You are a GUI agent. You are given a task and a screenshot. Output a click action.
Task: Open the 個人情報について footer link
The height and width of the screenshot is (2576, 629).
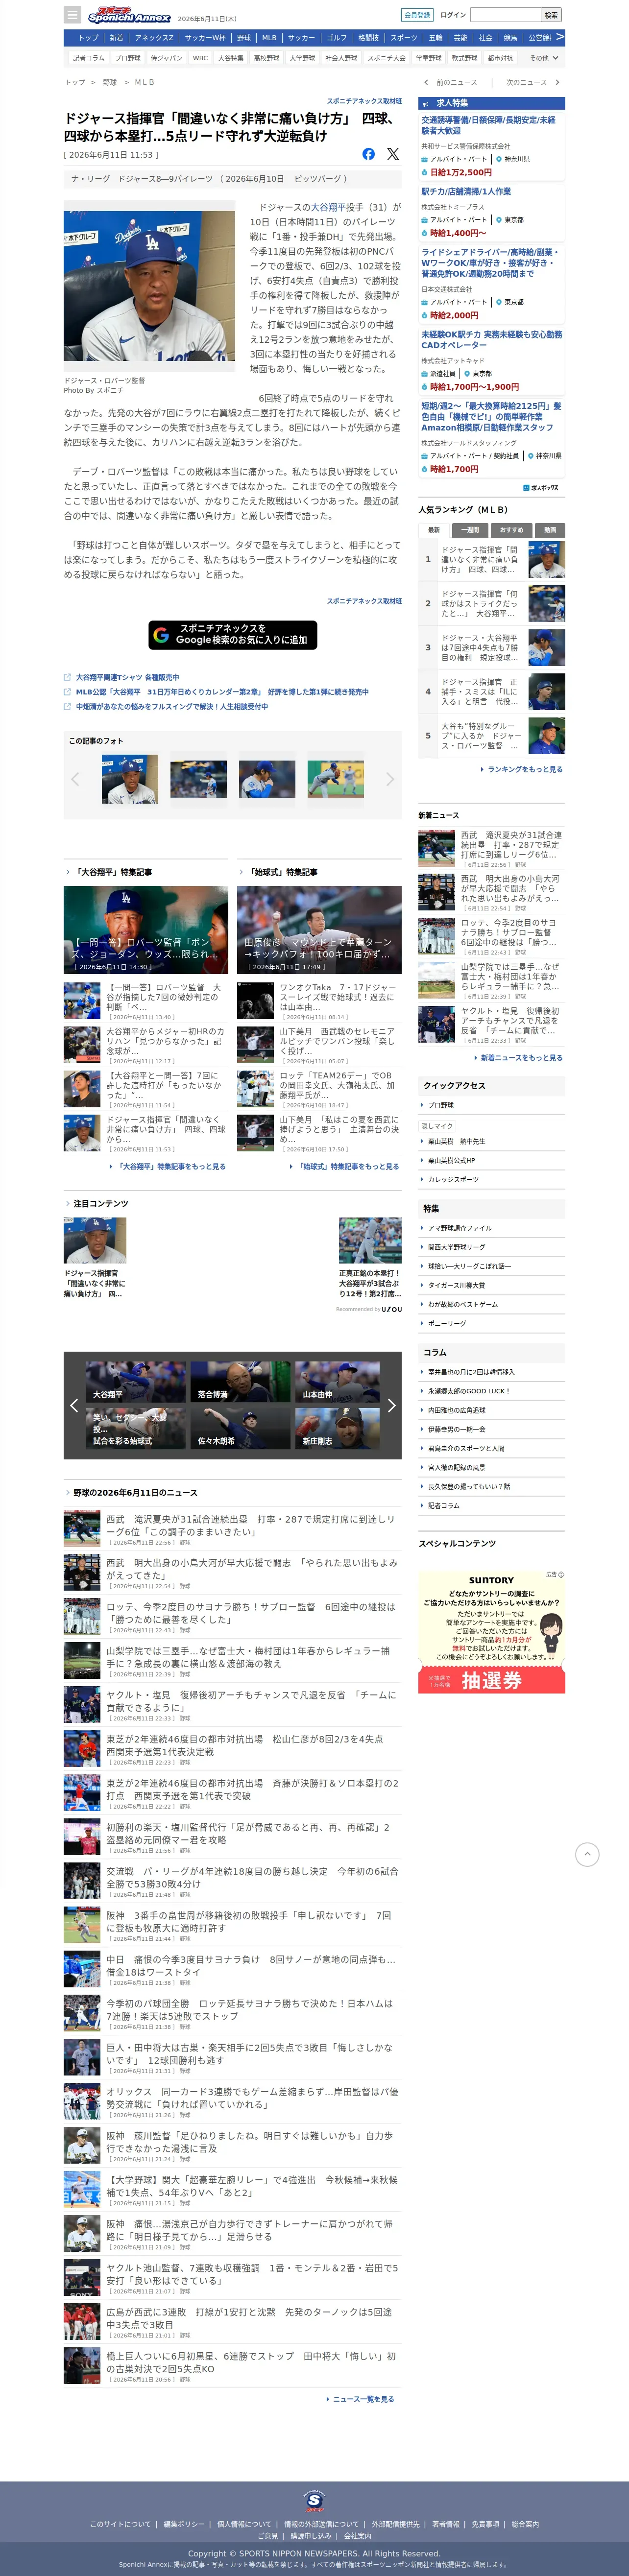tap(245, 2524)
